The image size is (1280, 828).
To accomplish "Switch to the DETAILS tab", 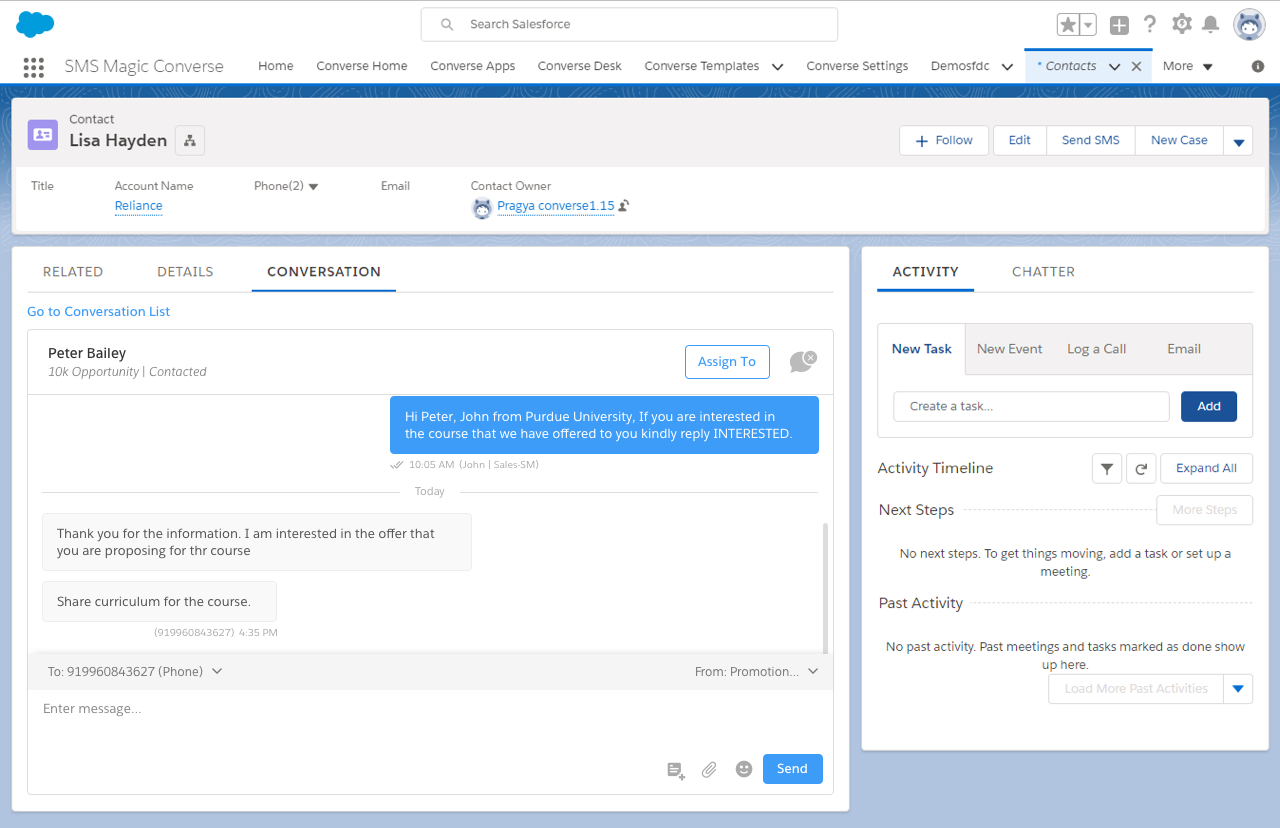I will pos(185,272).
